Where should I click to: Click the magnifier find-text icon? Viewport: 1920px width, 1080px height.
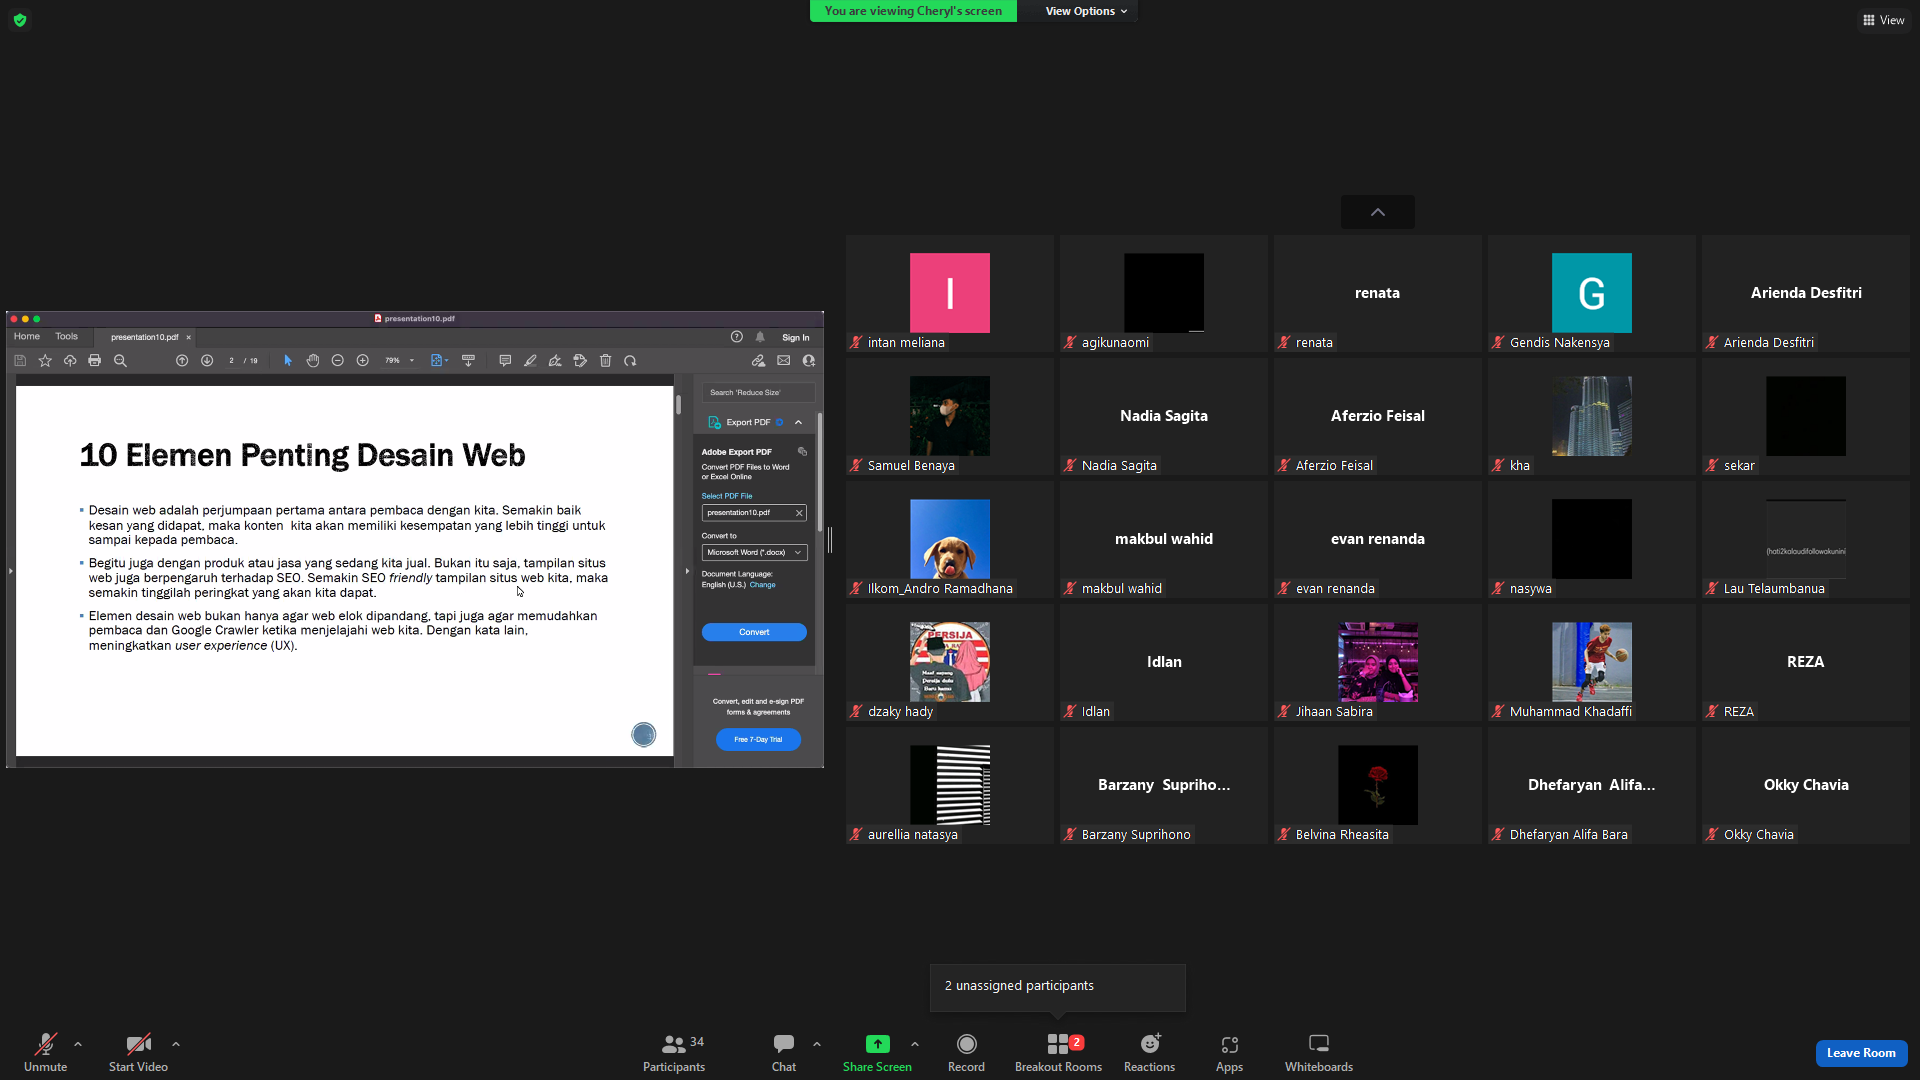coord(120,361)
